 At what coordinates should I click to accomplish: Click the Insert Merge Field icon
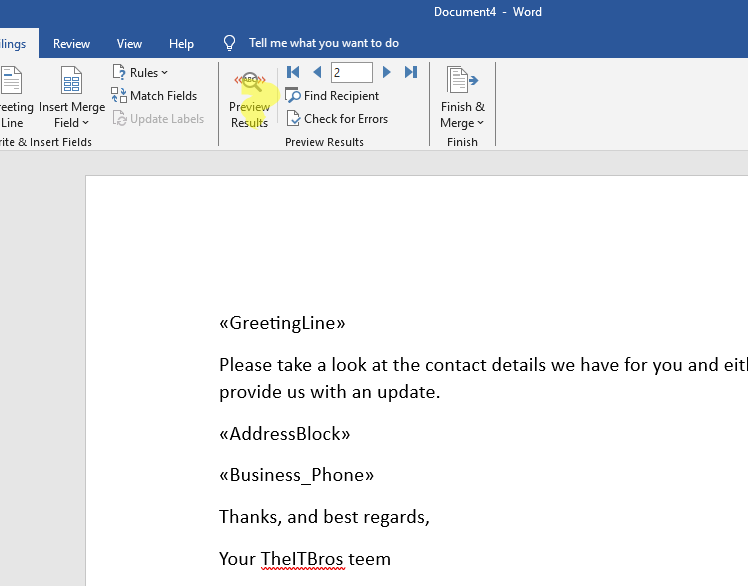72,80
